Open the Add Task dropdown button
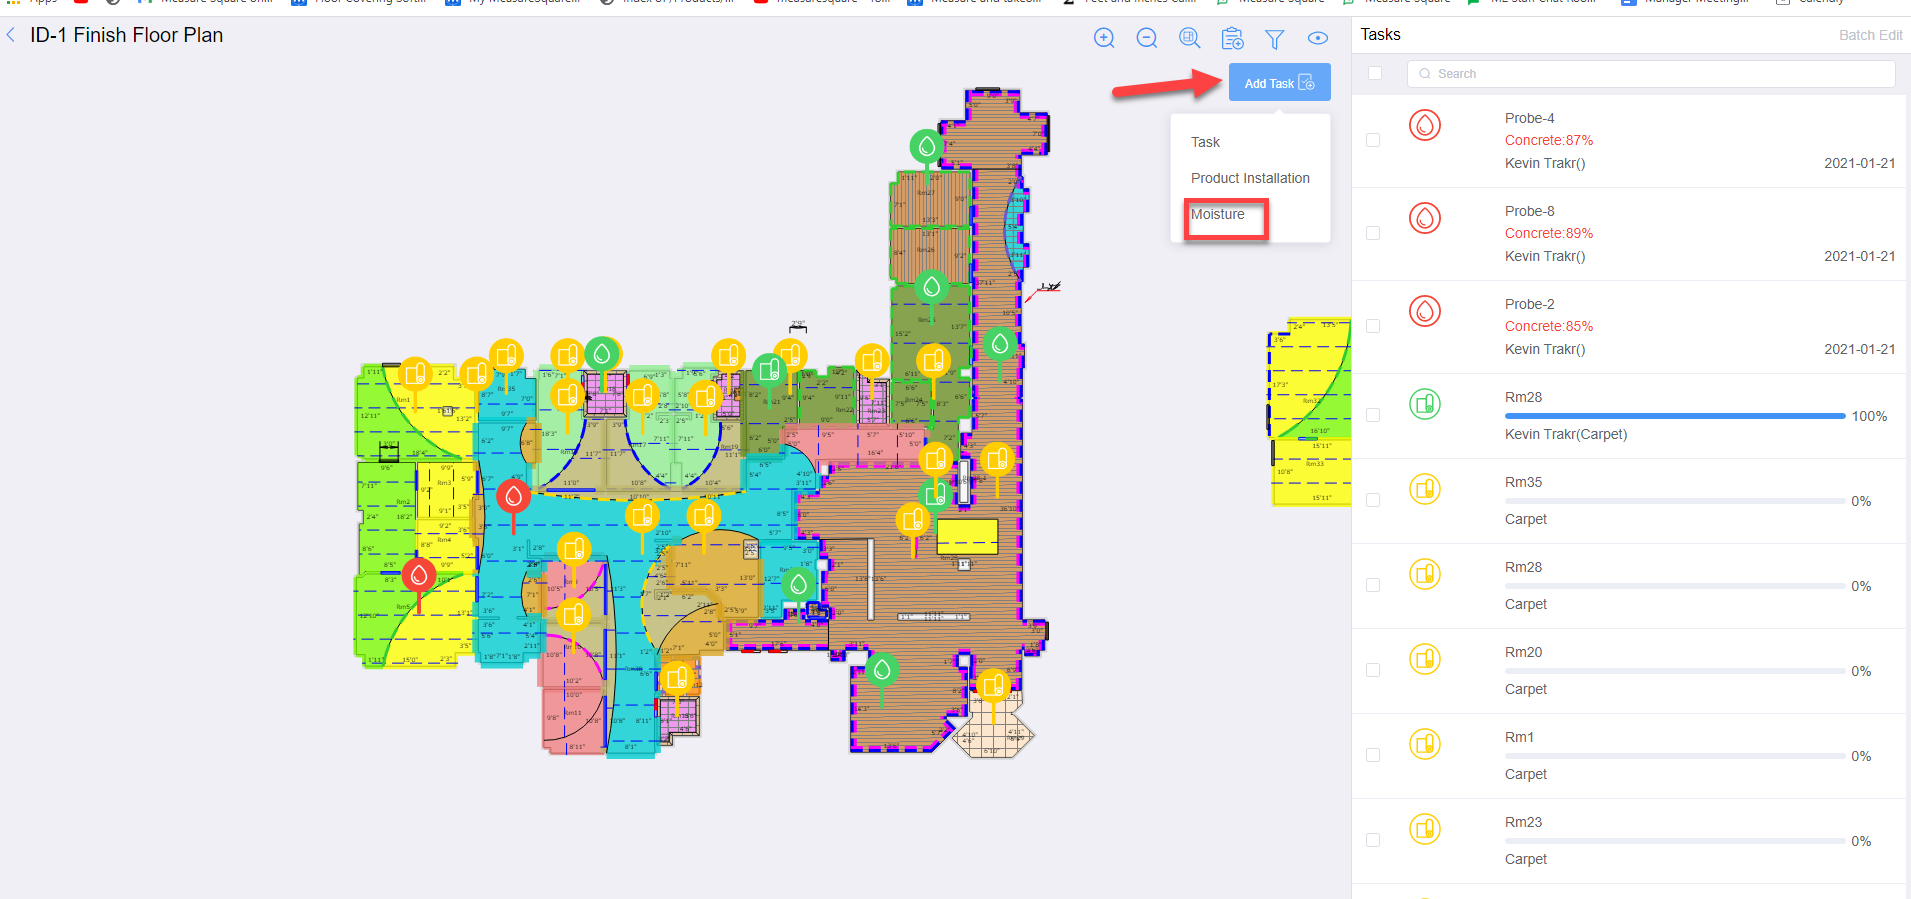The width and height of the screenshot is (1911, 899). tap(1279, 83)
